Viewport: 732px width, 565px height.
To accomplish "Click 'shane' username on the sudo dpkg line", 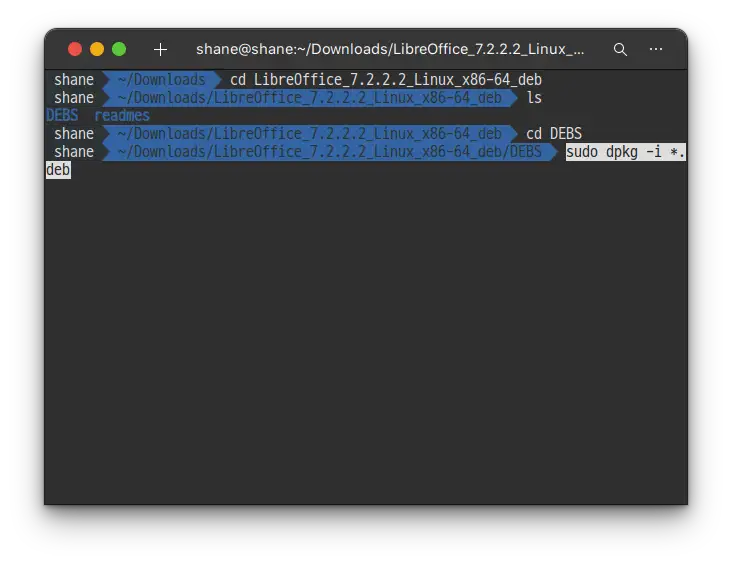I will [x=74, y=152].
